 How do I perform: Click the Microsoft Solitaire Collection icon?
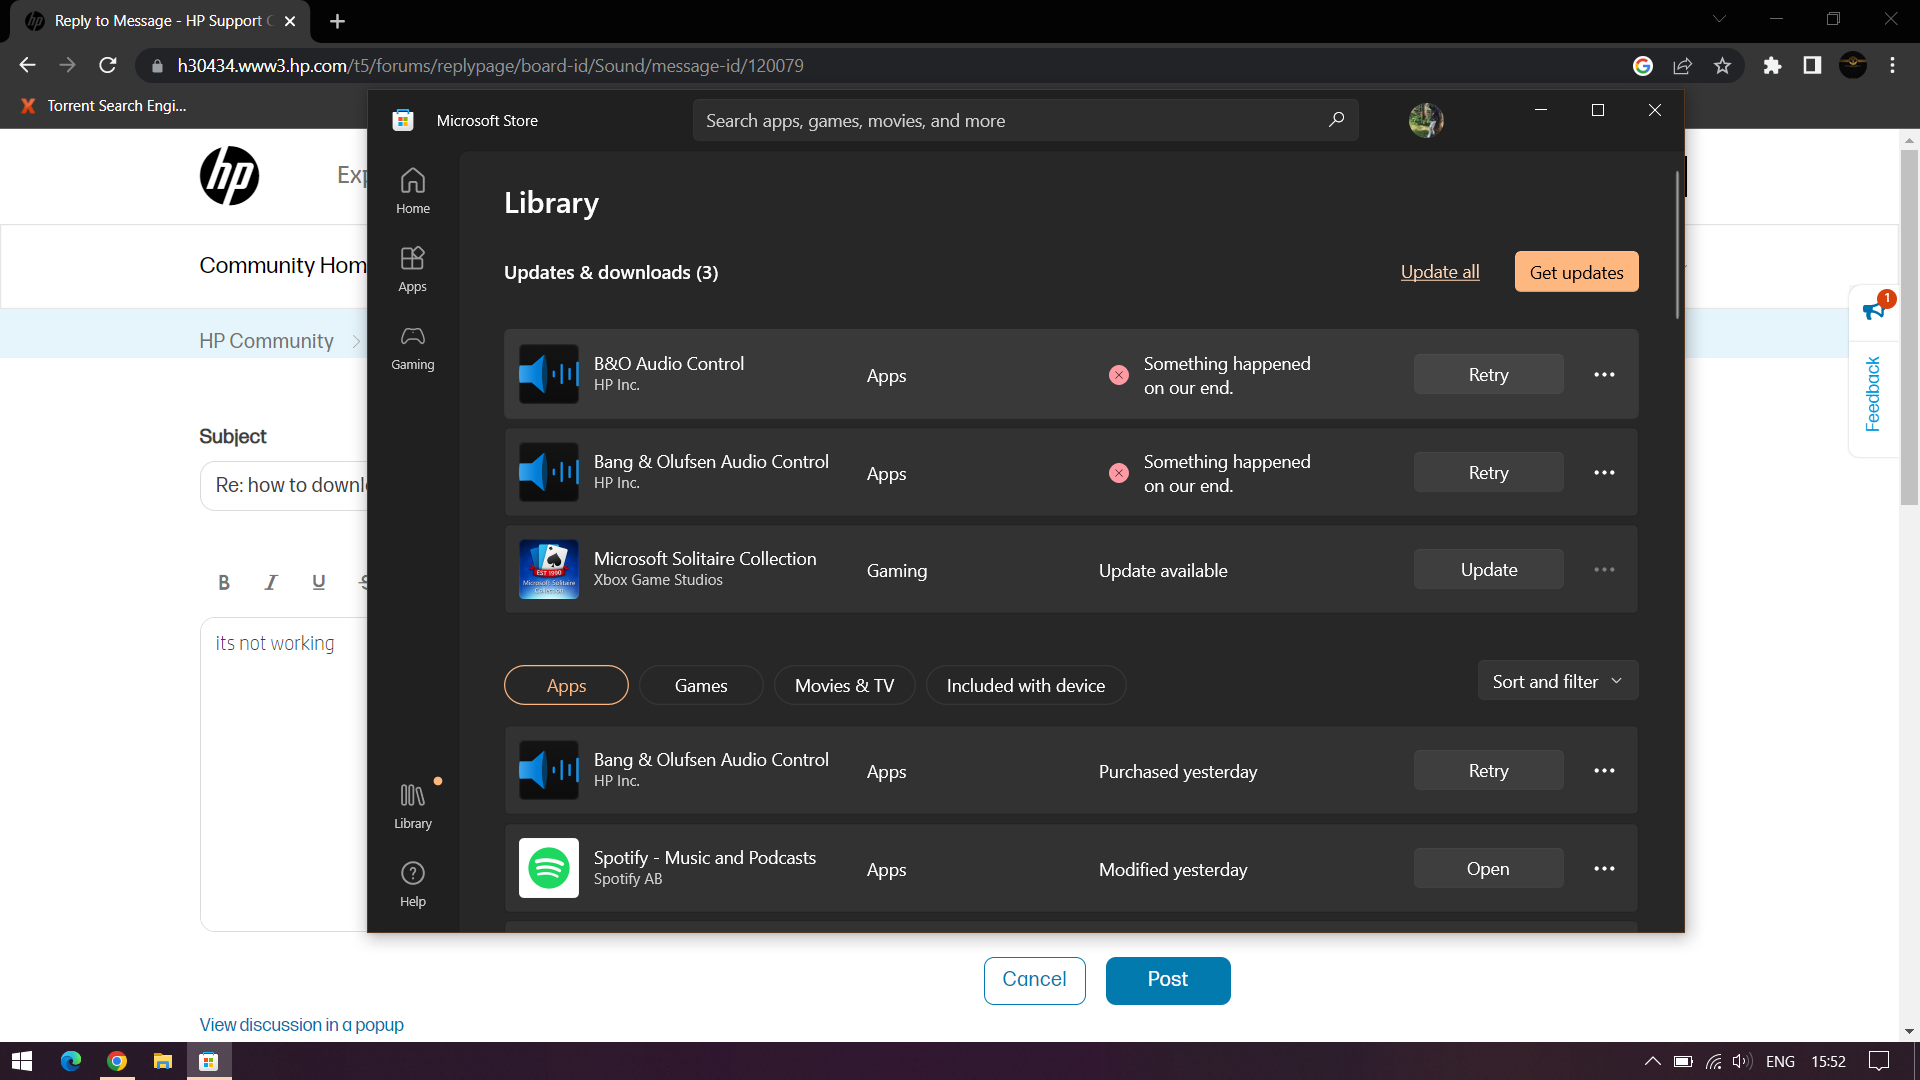549,568
